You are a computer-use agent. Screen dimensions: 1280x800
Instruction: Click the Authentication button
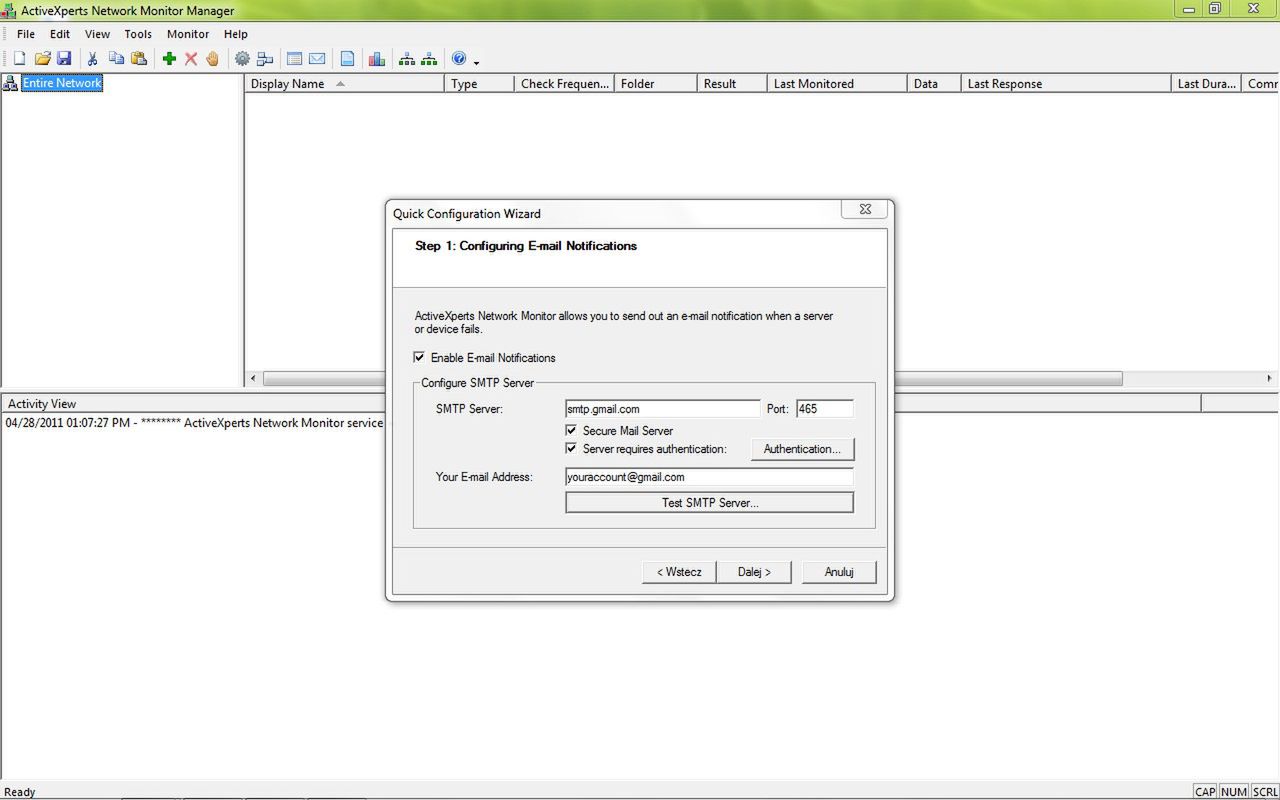coord(802,449)
